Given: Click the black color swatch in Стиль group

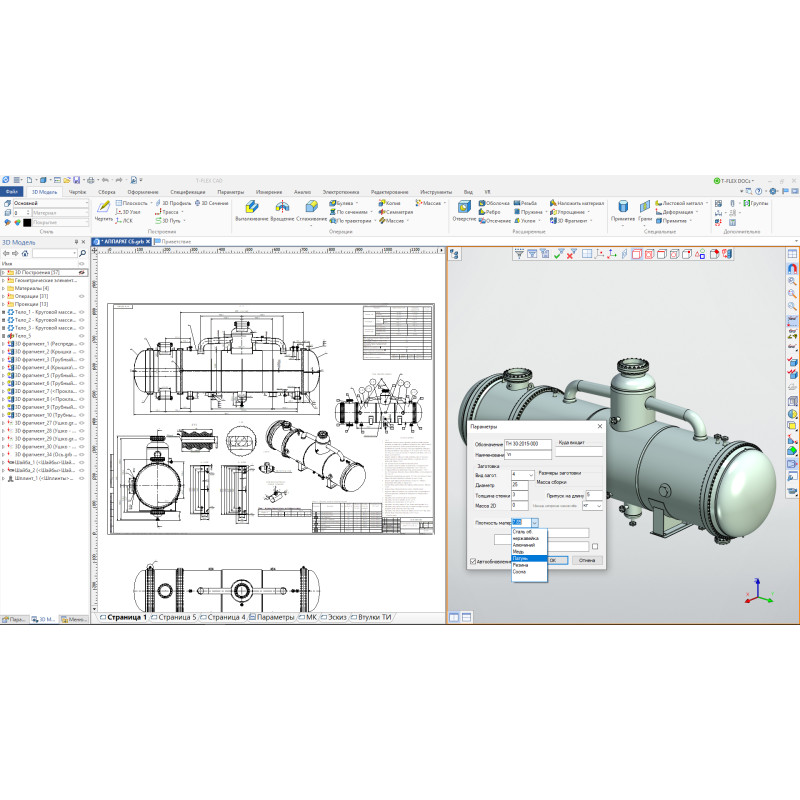Looking at the screenshot, I should click(27, 222).
